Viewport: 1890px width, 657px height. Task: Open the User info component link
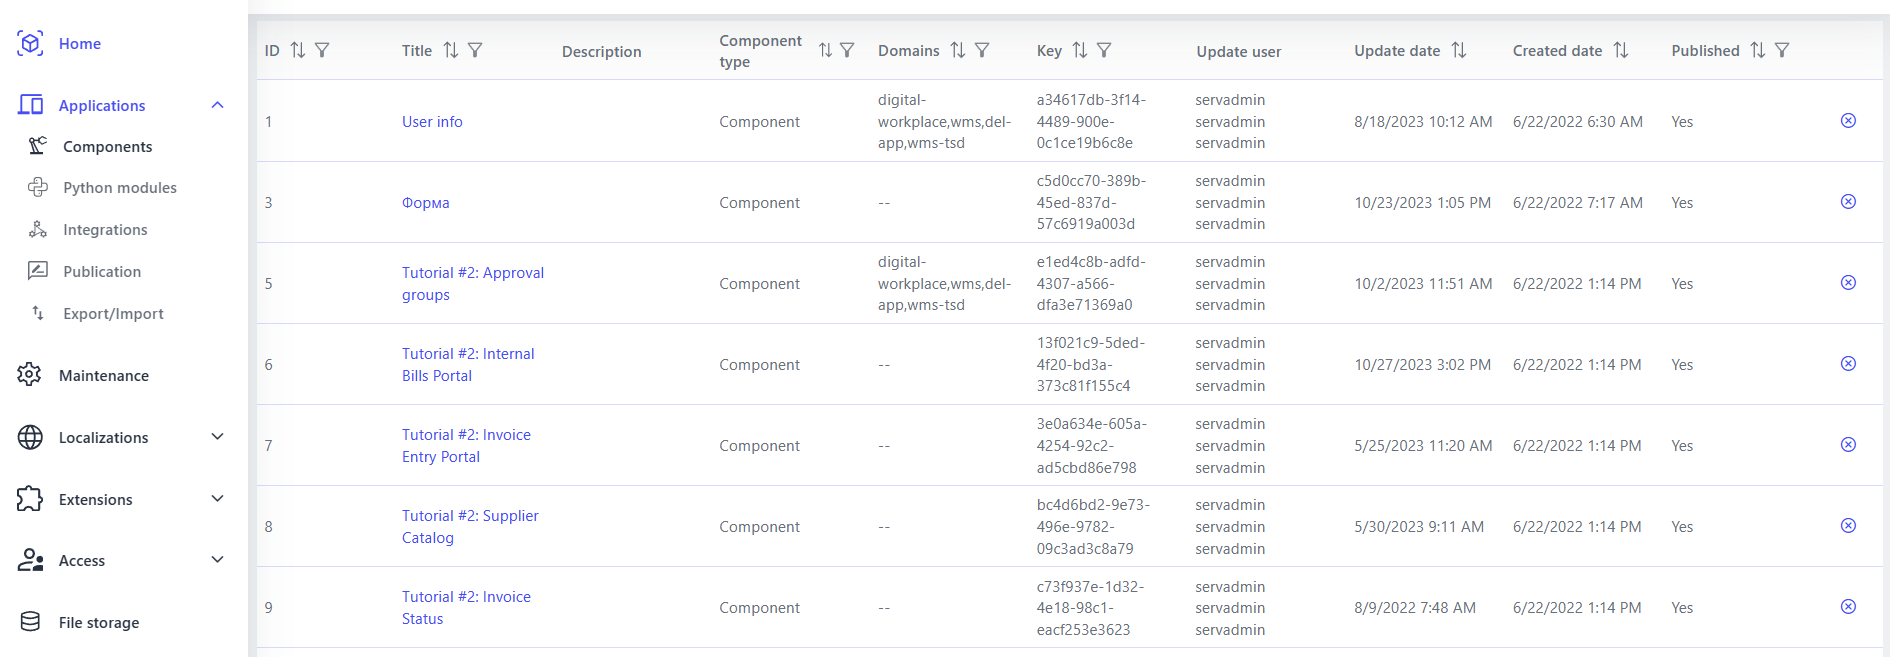[432, 122]
